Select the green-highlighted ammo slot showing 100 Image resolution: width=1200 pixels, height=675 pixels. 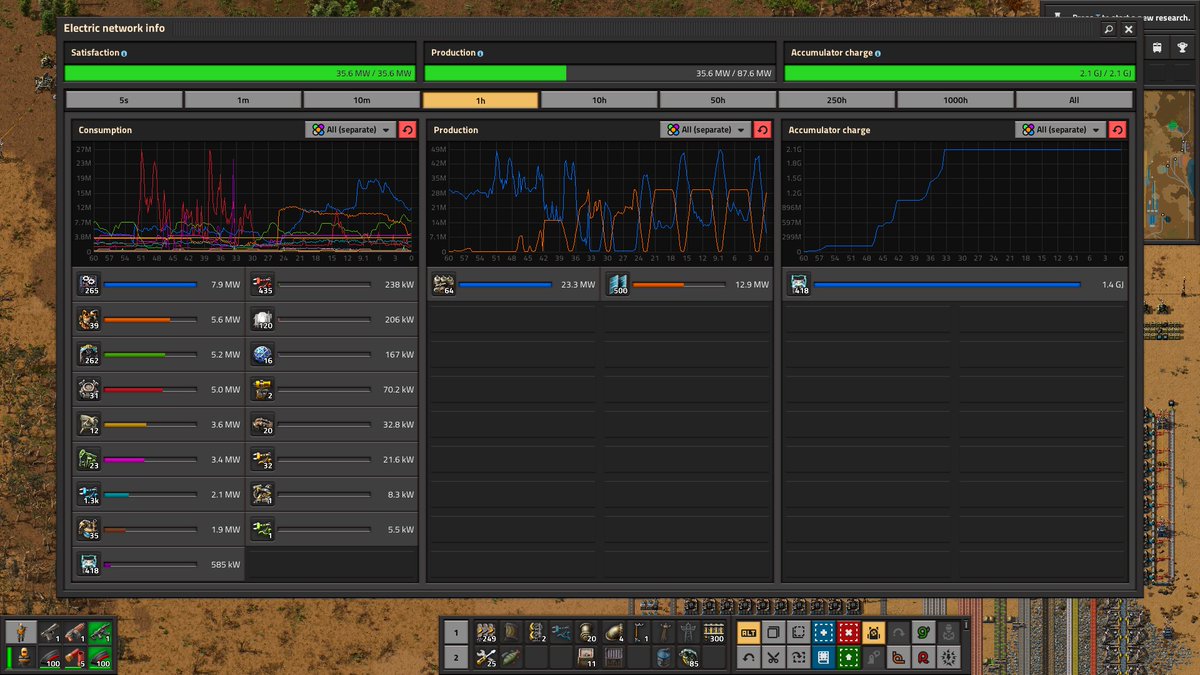pyautogui.click(x=101, y=657)
